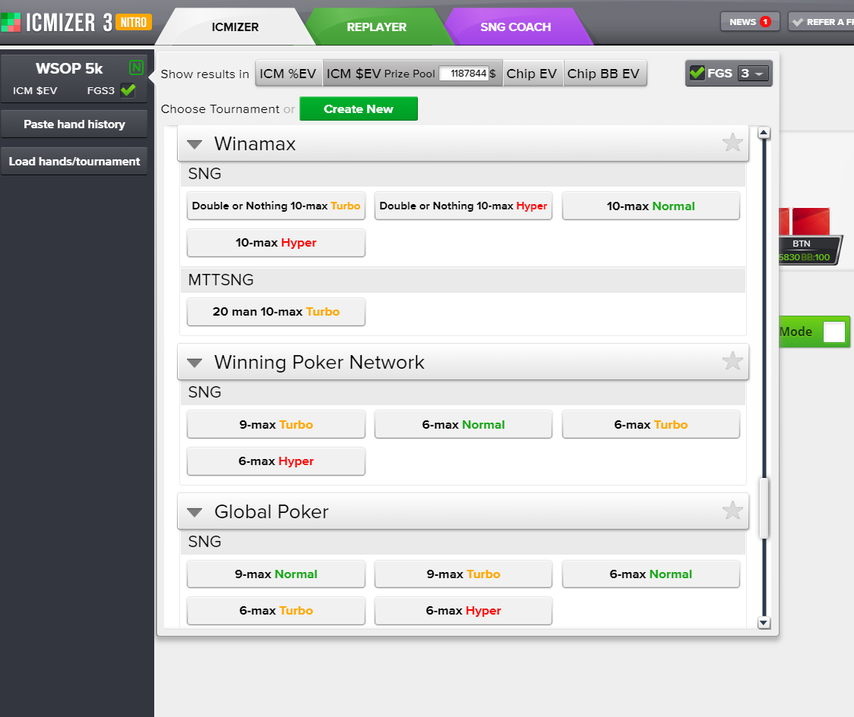The height and width of the screenshot is (717, 854).
Task: Click the Create New tournament button
Action: pyautogui.click(x=358, y=109)
